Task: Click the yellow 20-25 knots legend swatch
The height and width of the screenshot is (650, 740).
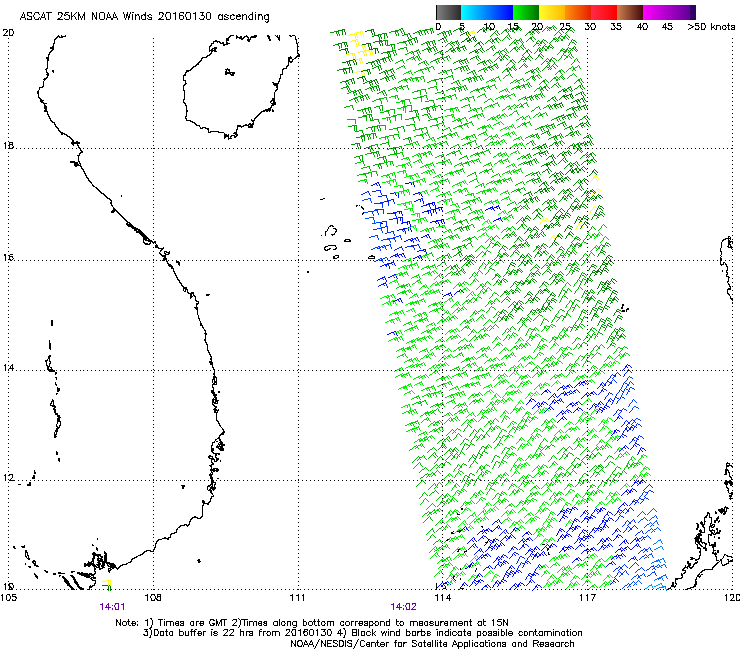Action: (x=552, y=12)
